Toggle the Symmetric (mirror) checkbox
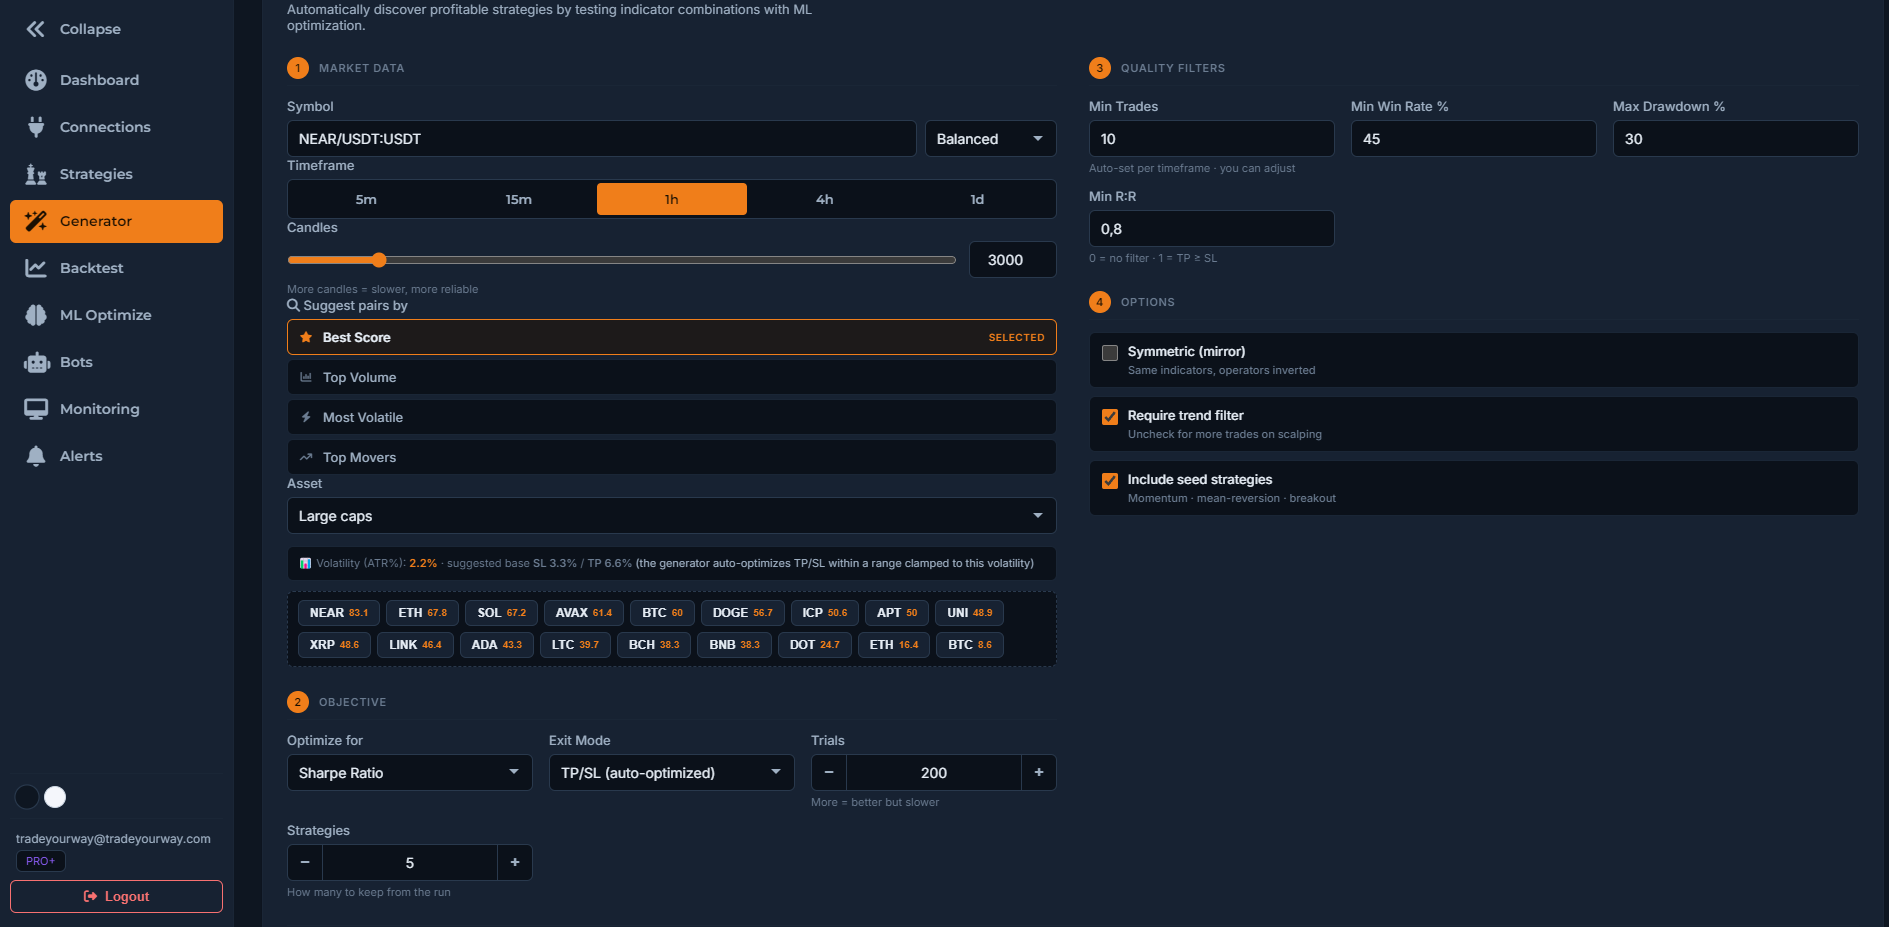The height and width of the screenshot is (927, 1889). tap(1110, 352)
